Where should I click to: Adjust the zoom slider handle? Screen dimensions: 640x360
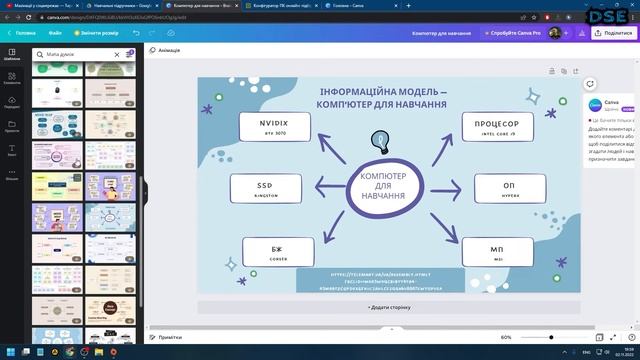click(551, 337)
